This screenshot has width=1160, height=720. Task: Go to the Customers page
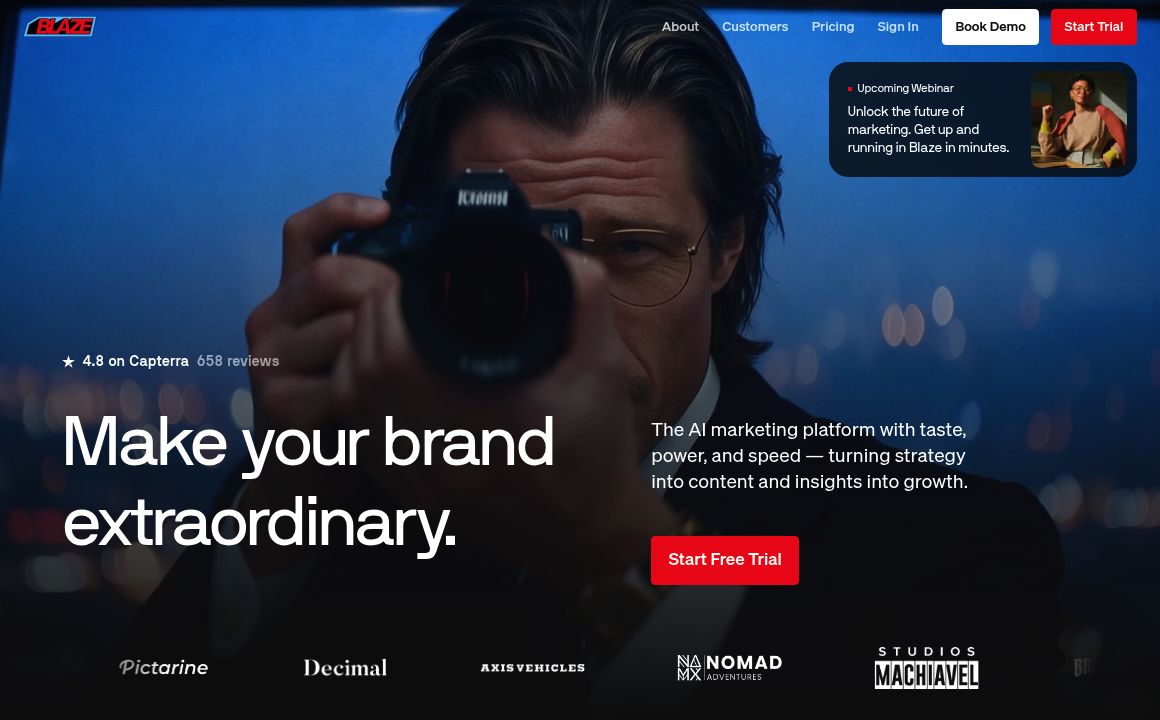(755, 27)
